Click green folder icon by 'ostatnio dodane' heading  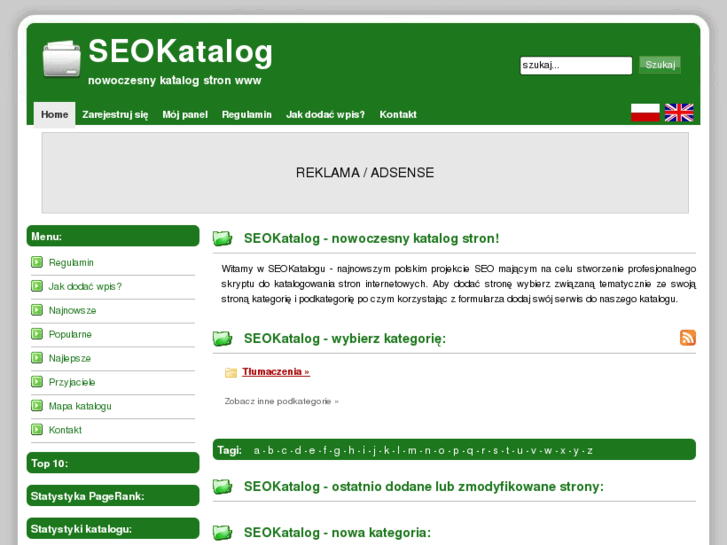223,487
